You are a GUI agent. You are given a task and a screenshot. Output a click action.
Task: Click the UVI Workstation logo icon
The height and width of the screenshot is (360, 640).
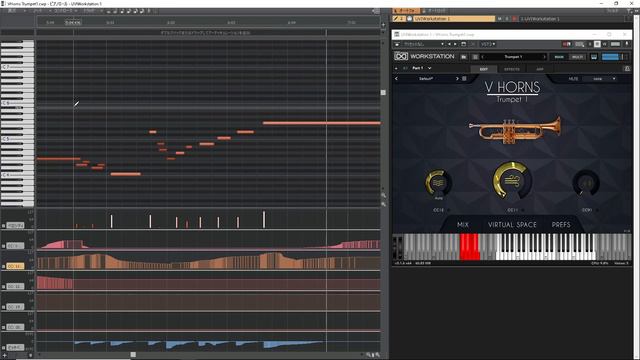coord(401,56)
